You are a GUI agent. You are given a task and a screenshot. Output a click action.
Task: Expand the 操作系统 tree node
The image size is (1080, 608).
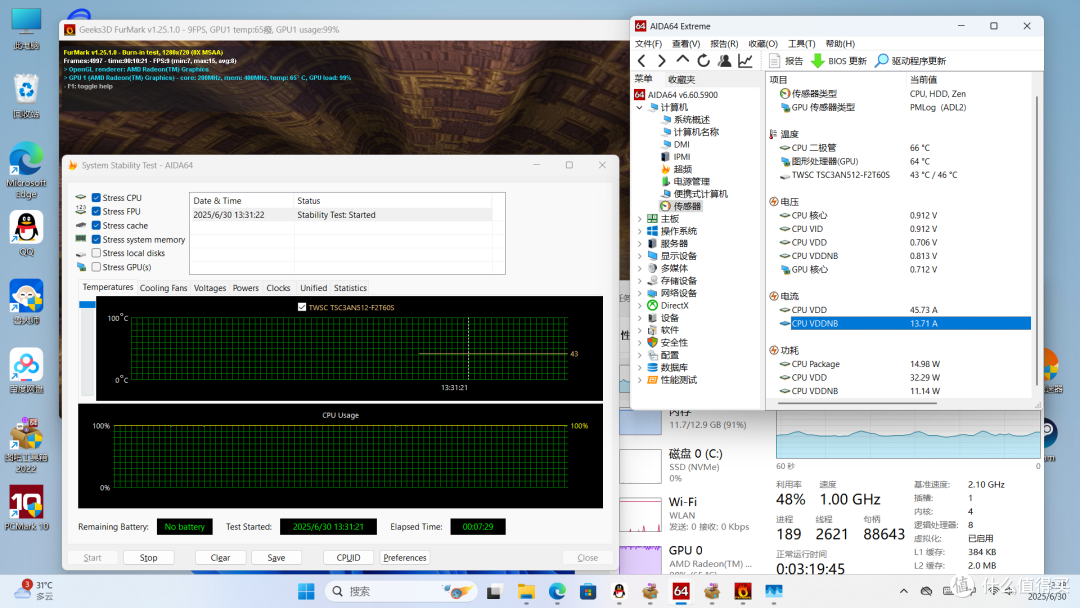click(640, 231)
